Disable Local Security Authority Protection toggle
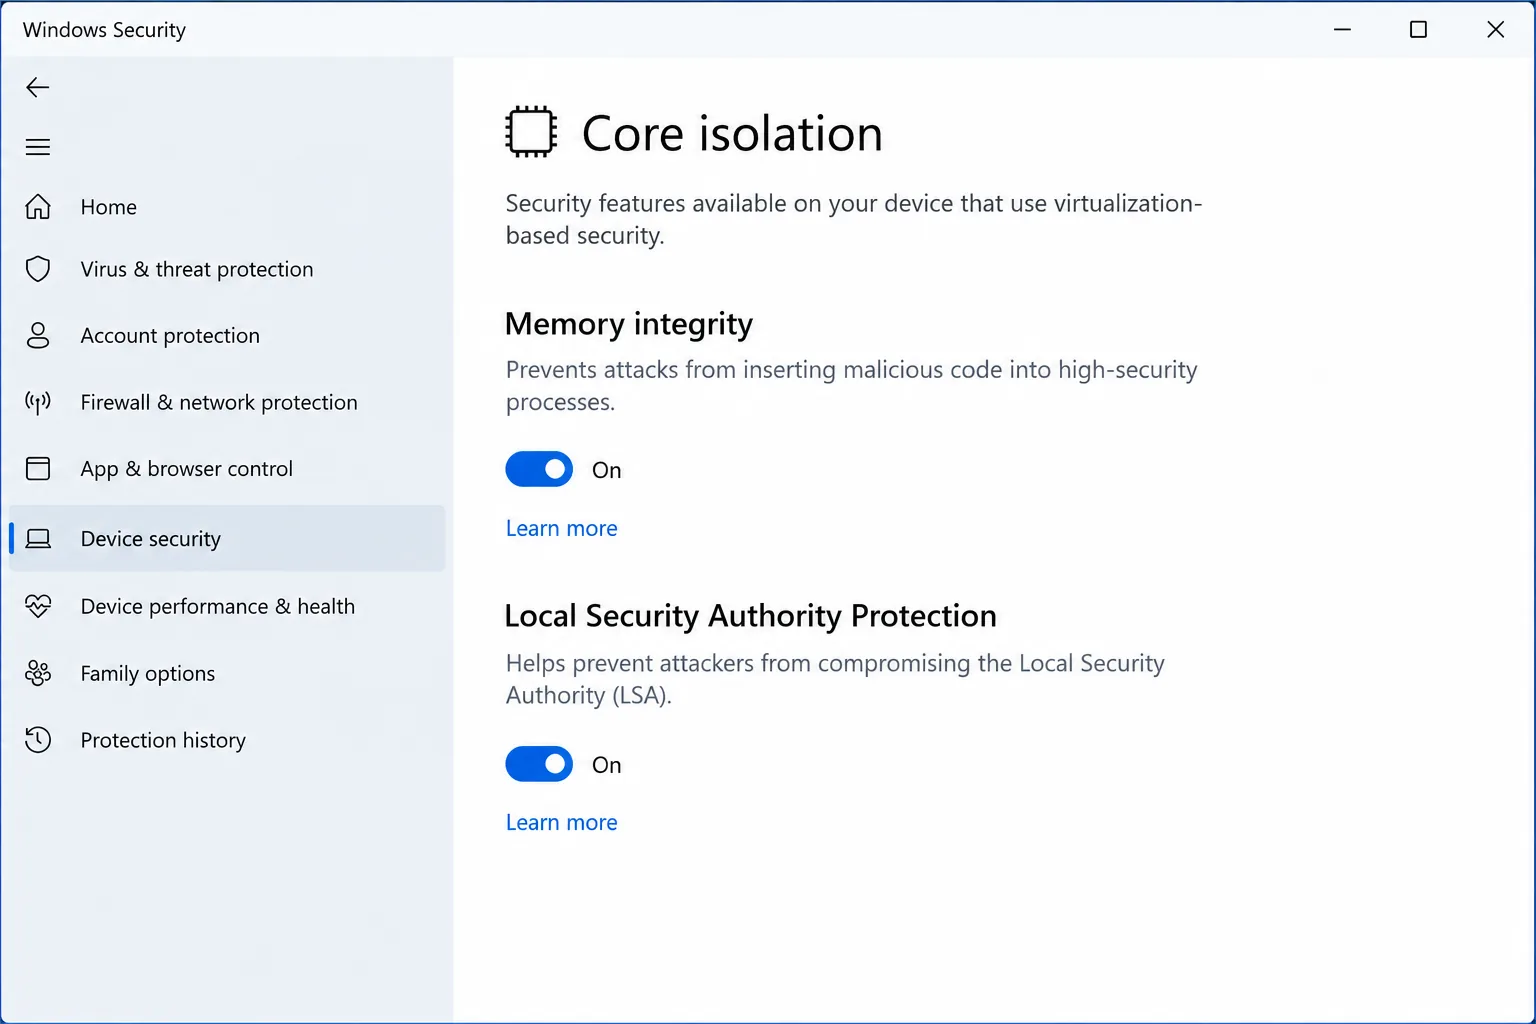The width and height of the screenshot is (1536, 1024). [539, 764]
